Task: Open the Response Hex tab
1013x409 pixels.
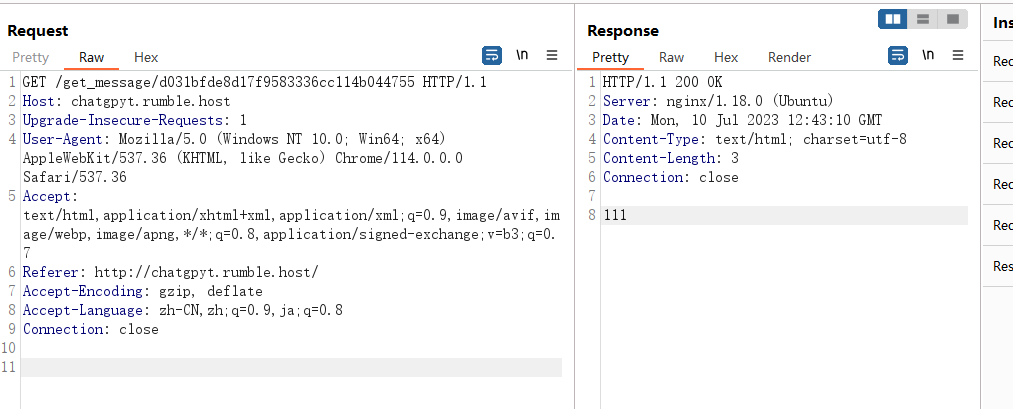Action: [726, 58]
